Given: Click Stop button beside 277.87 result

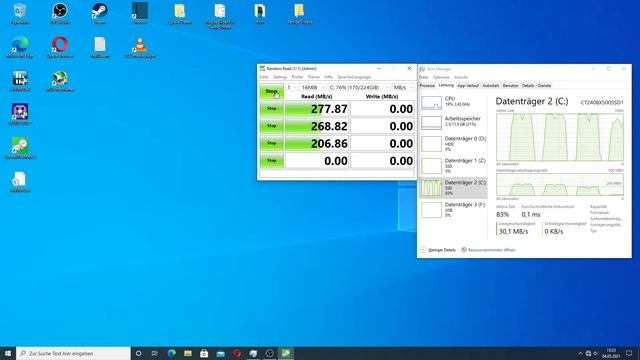Looking at the screenshot, I should click(271, 109).
